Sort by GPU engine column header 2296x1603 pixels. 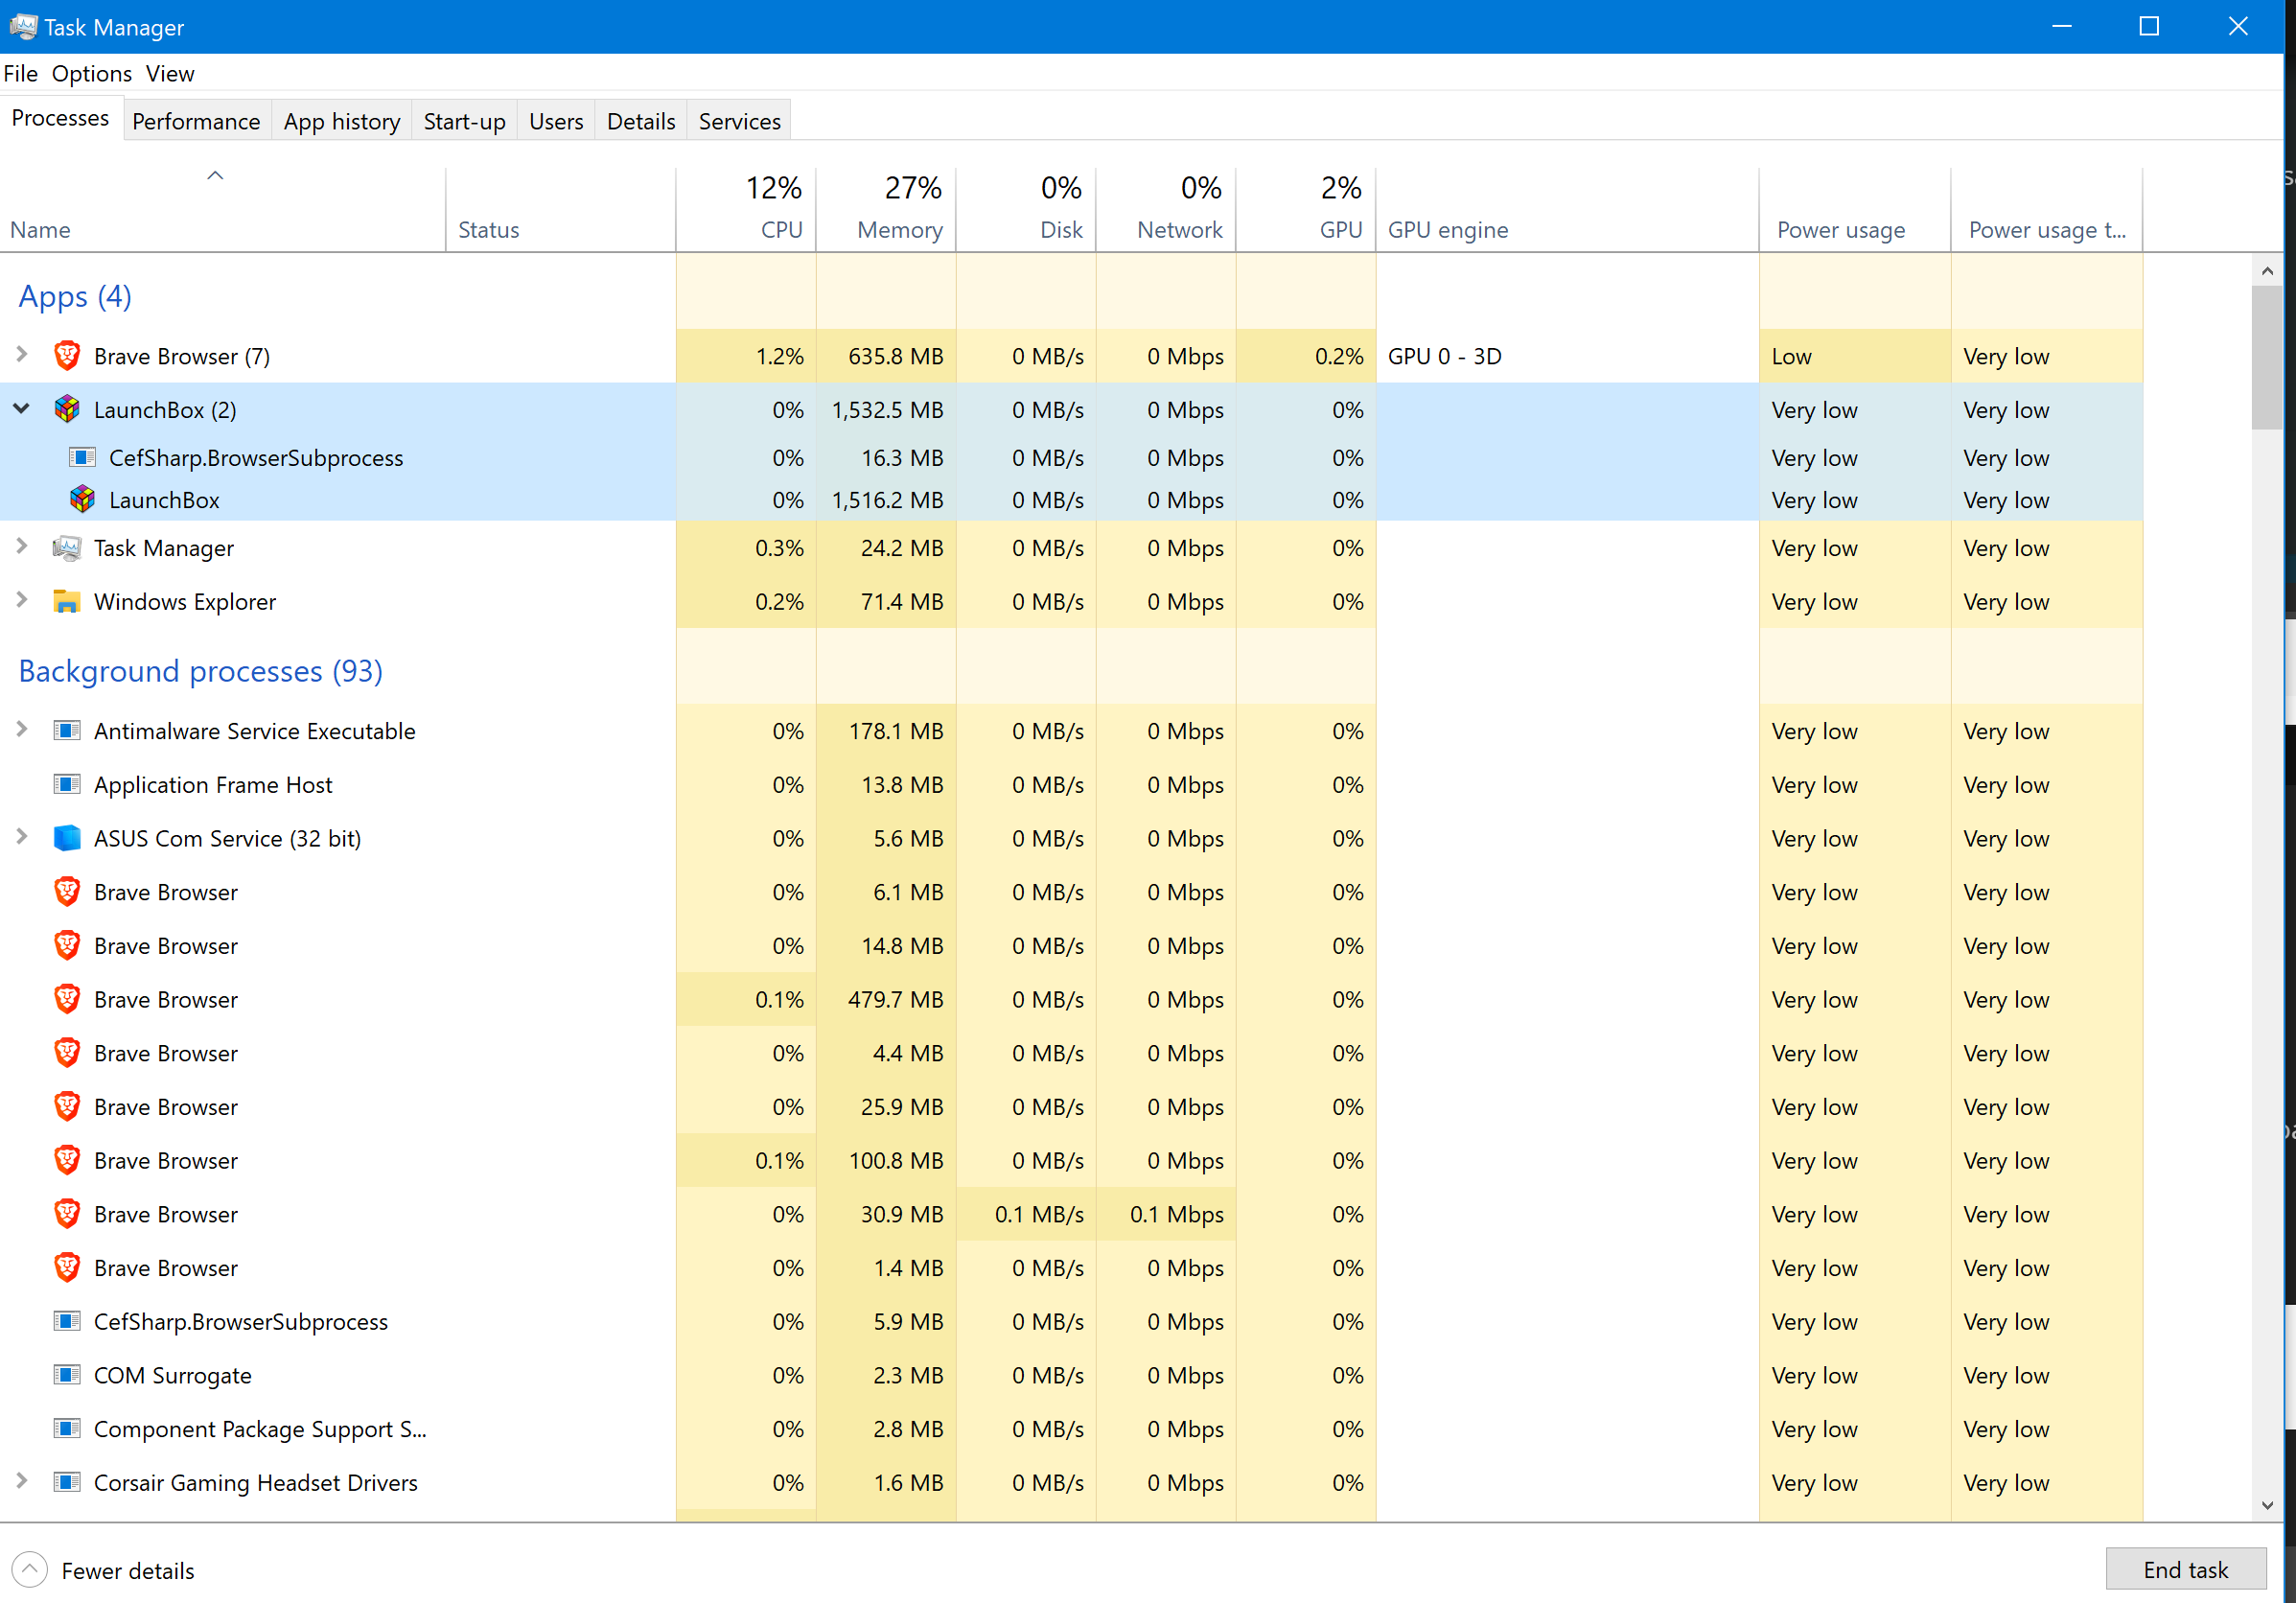pos(1568,210)
